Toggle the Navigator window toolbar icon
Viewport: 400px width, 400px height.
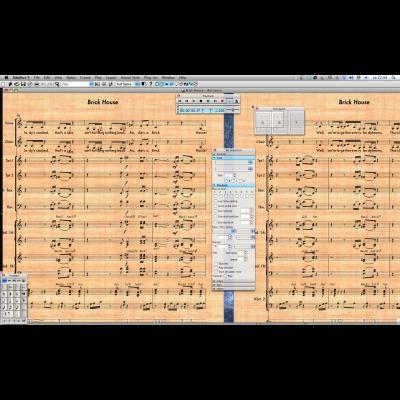click(157, 84)
